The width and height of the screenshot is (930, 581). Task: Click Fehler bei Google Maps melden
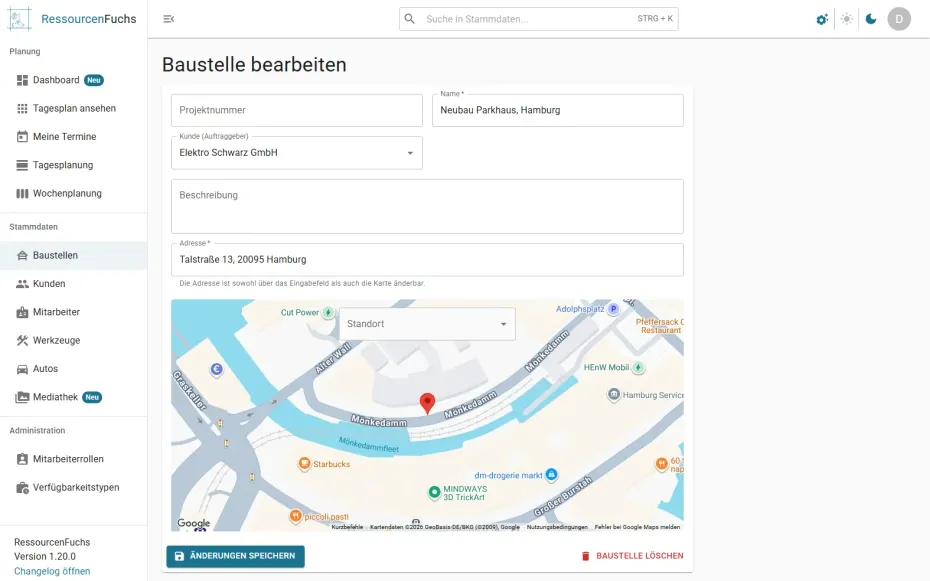pos(637,526)
